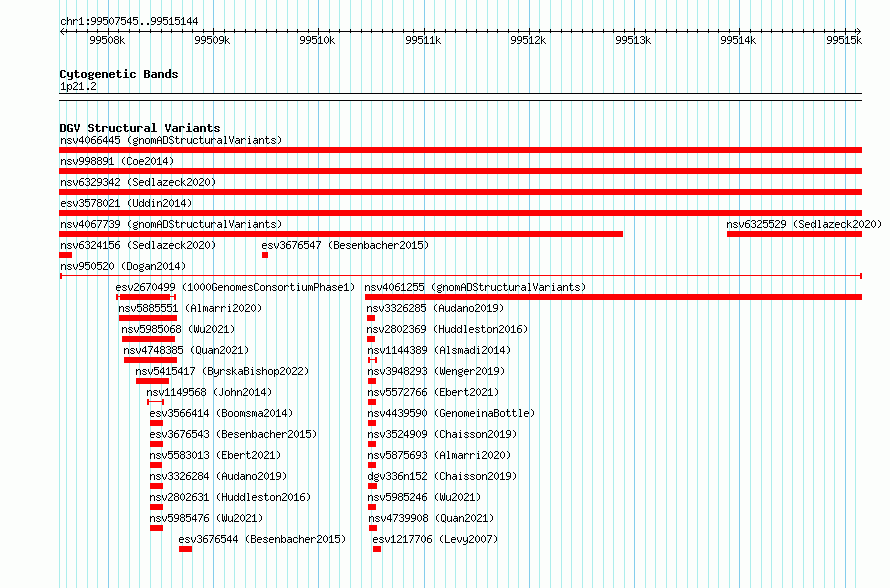Click the red bar under esv2670499
The width and height of the screenshot is (890, 588).
[146, 297]
